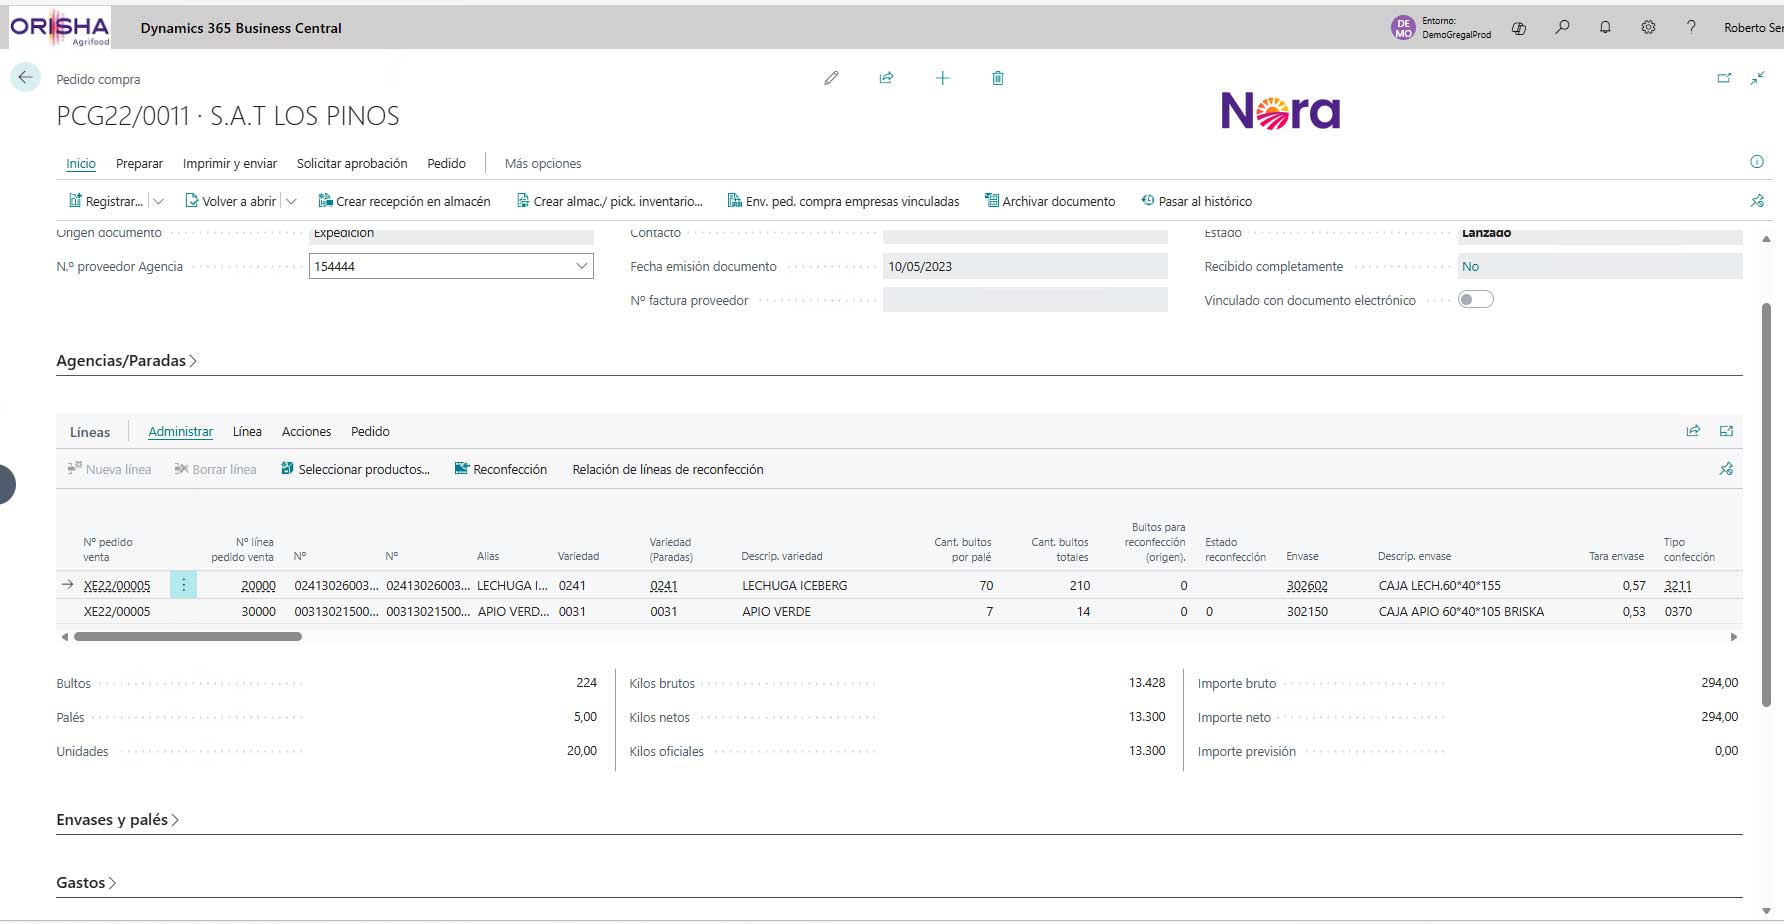The height and width of the screenshot is (924, 1784).
Task: Open the Preparar tab
Action: [x=139, y=163]
